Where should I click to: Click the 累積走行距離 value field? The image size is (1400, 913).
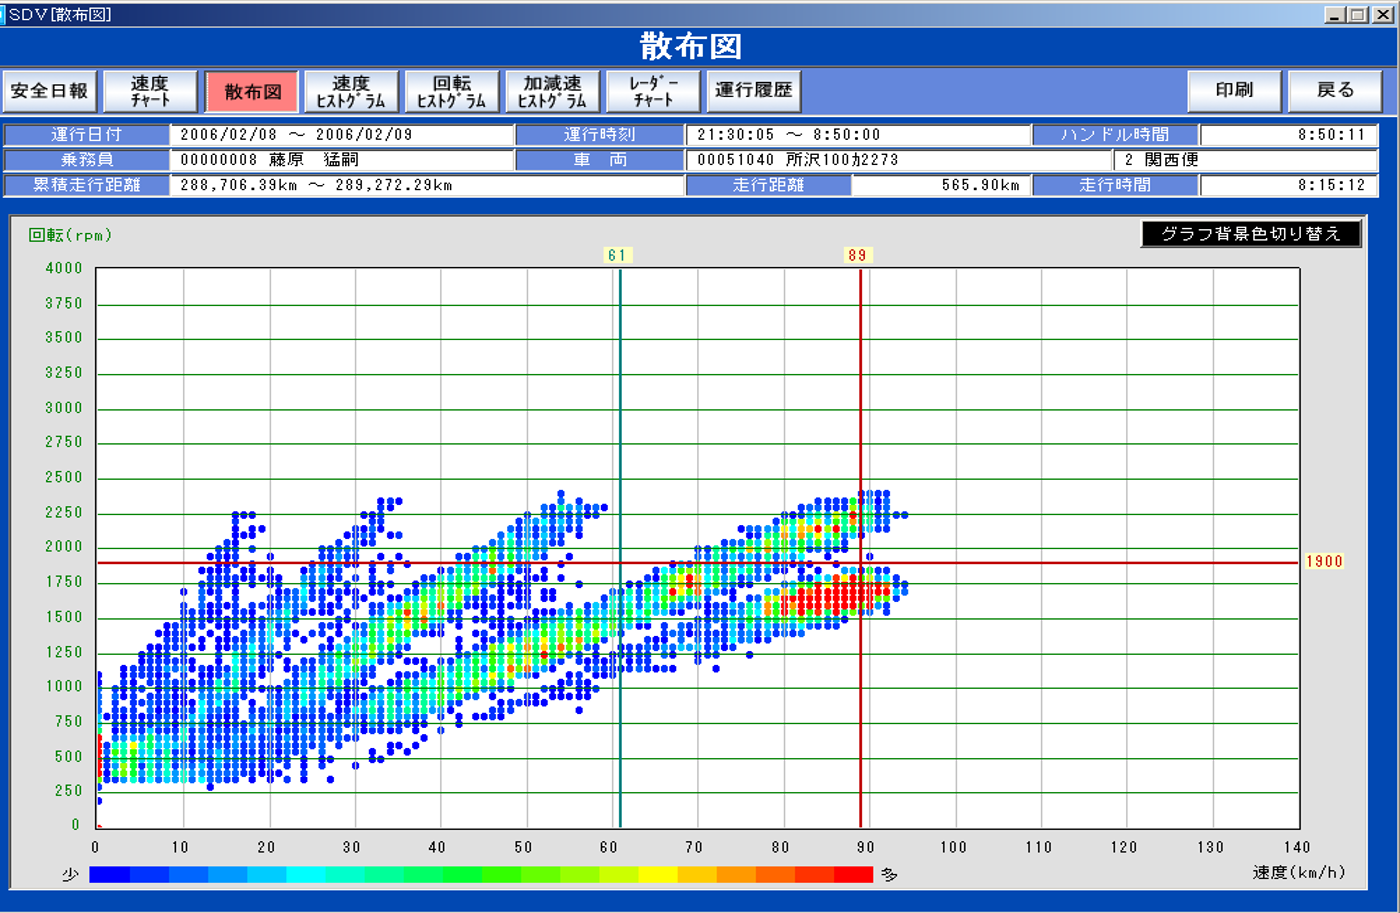(427, 185)
